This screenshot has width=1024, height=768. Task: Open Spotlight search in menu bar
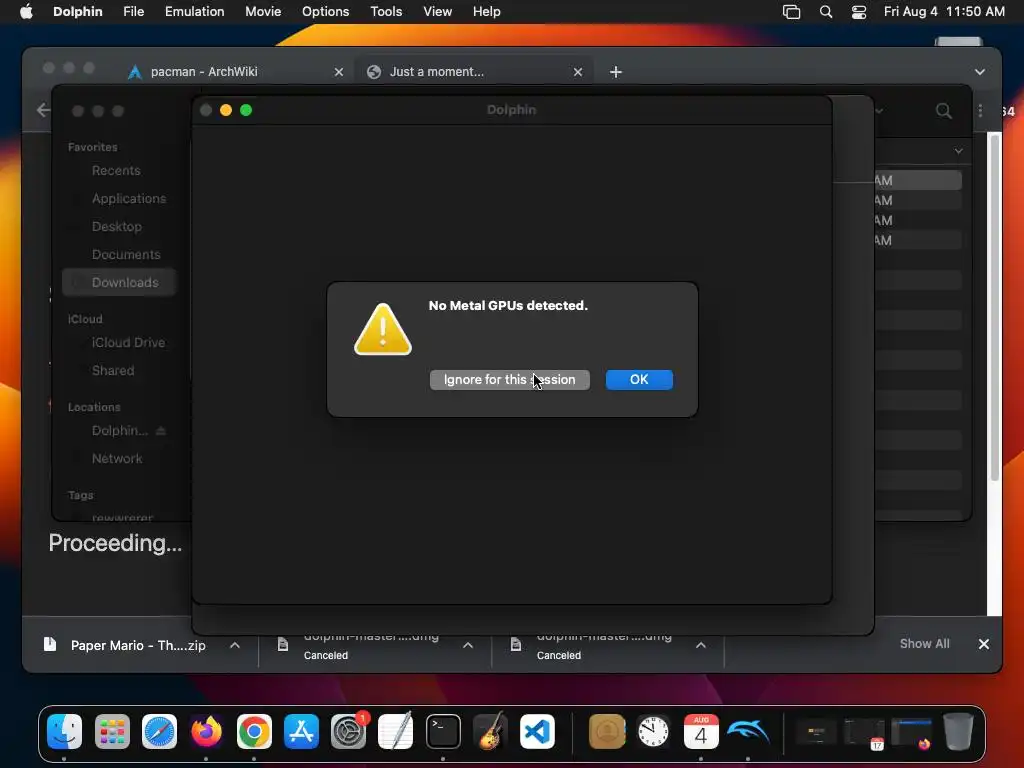[x=825, y=12]
